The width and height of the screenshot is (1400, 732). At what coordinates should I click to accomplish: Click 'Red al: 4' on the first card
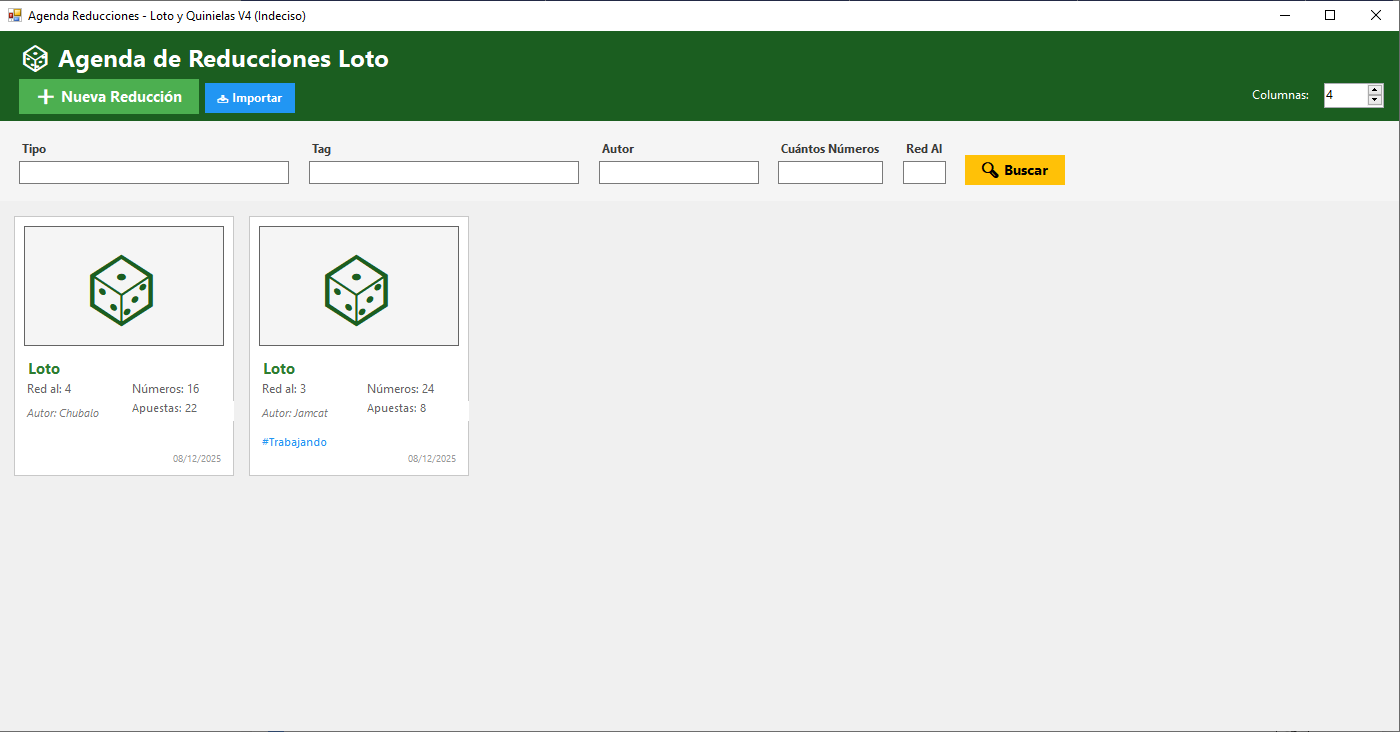(x=49, y=389)
